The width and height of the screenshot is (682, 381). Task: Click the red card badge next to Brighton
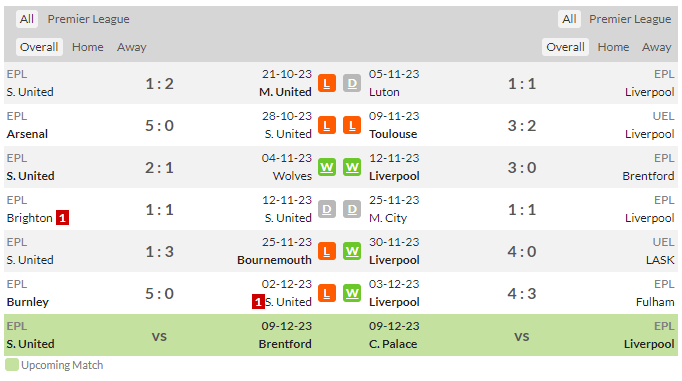(x=62, y=217)
